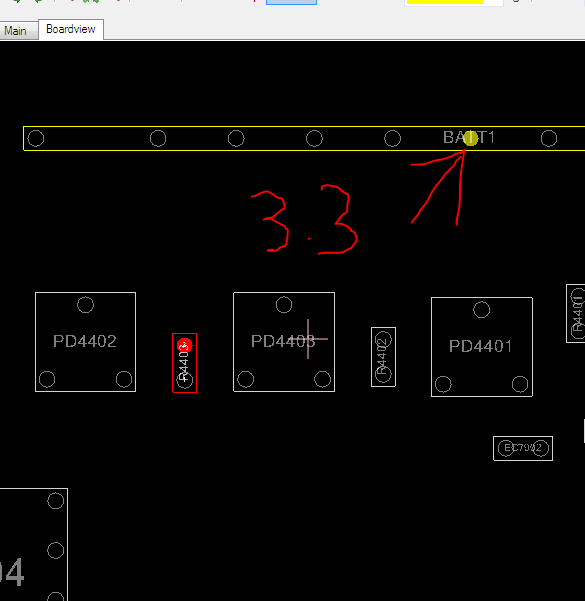Click the red highlighted pin of R4403
Viewport: 585px width, 601px height.
[184, 346]
